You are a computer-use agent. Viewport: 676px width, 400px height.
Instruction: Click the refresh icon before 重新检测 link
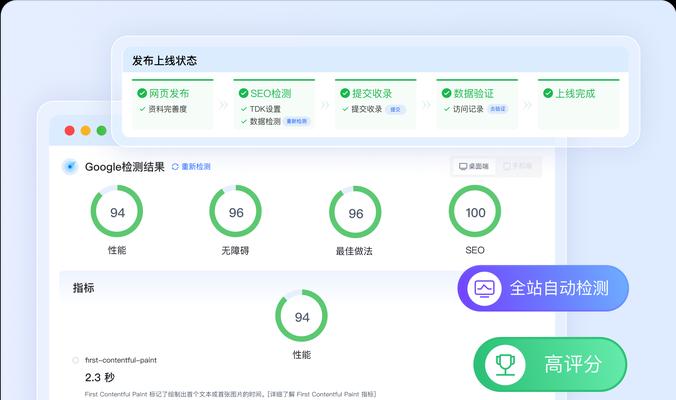coord(175,166)
